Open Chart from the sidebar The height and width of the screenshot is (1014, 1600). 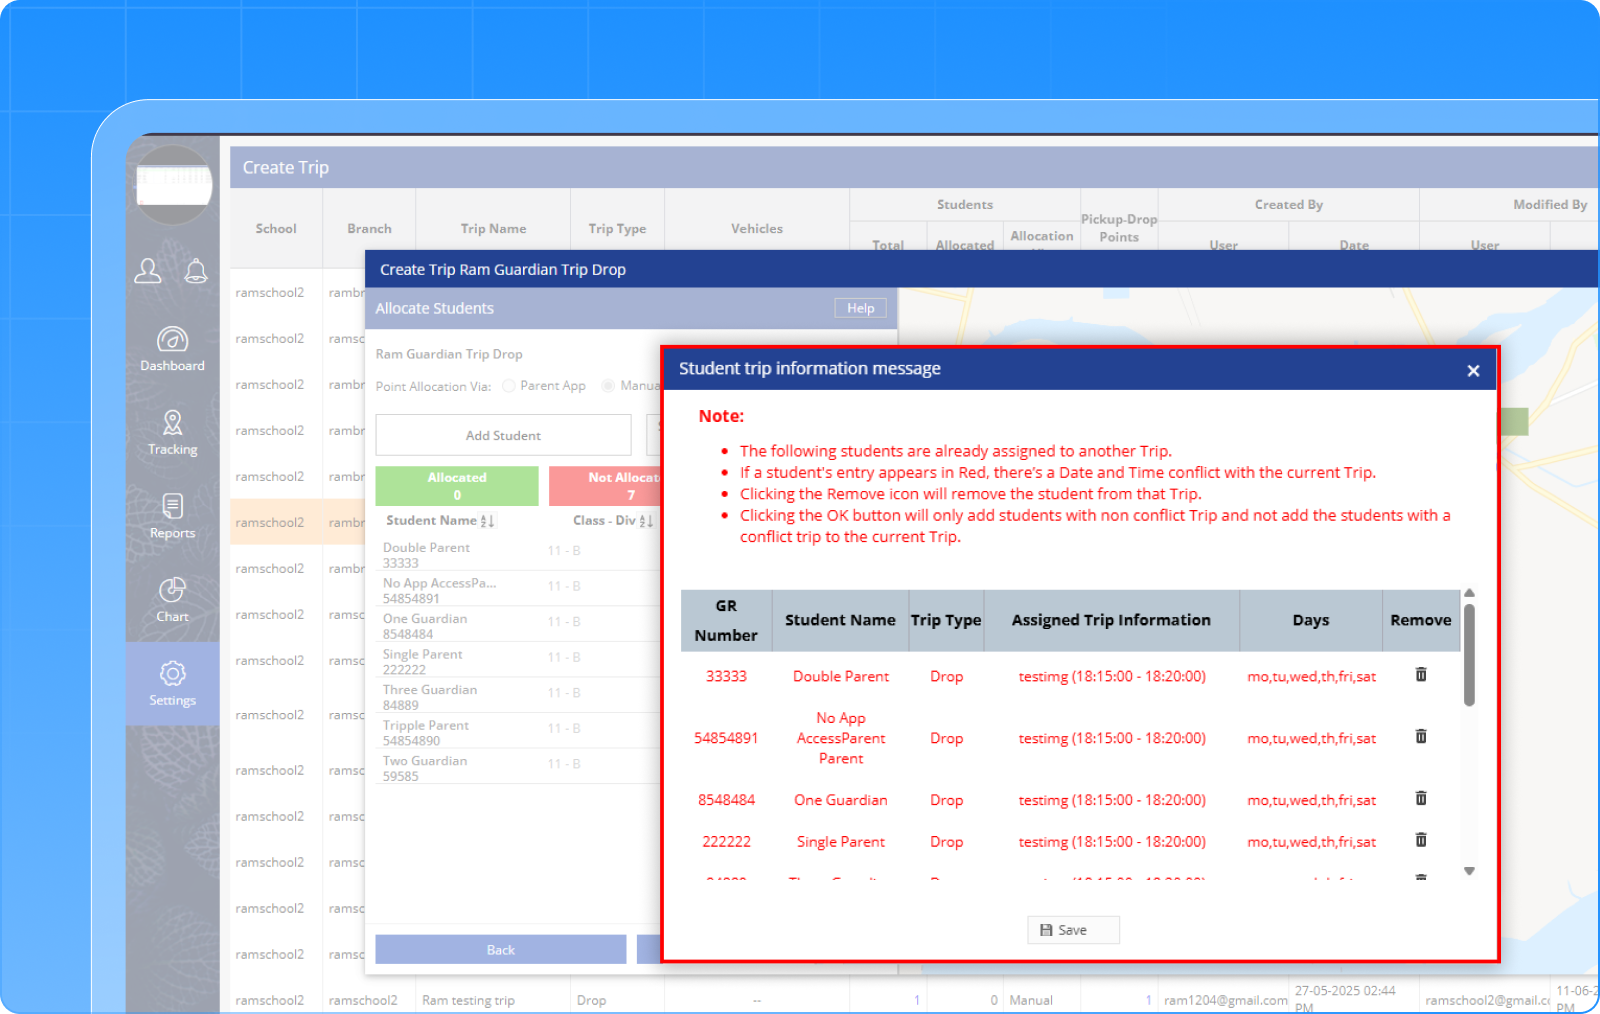coord(172,600)
